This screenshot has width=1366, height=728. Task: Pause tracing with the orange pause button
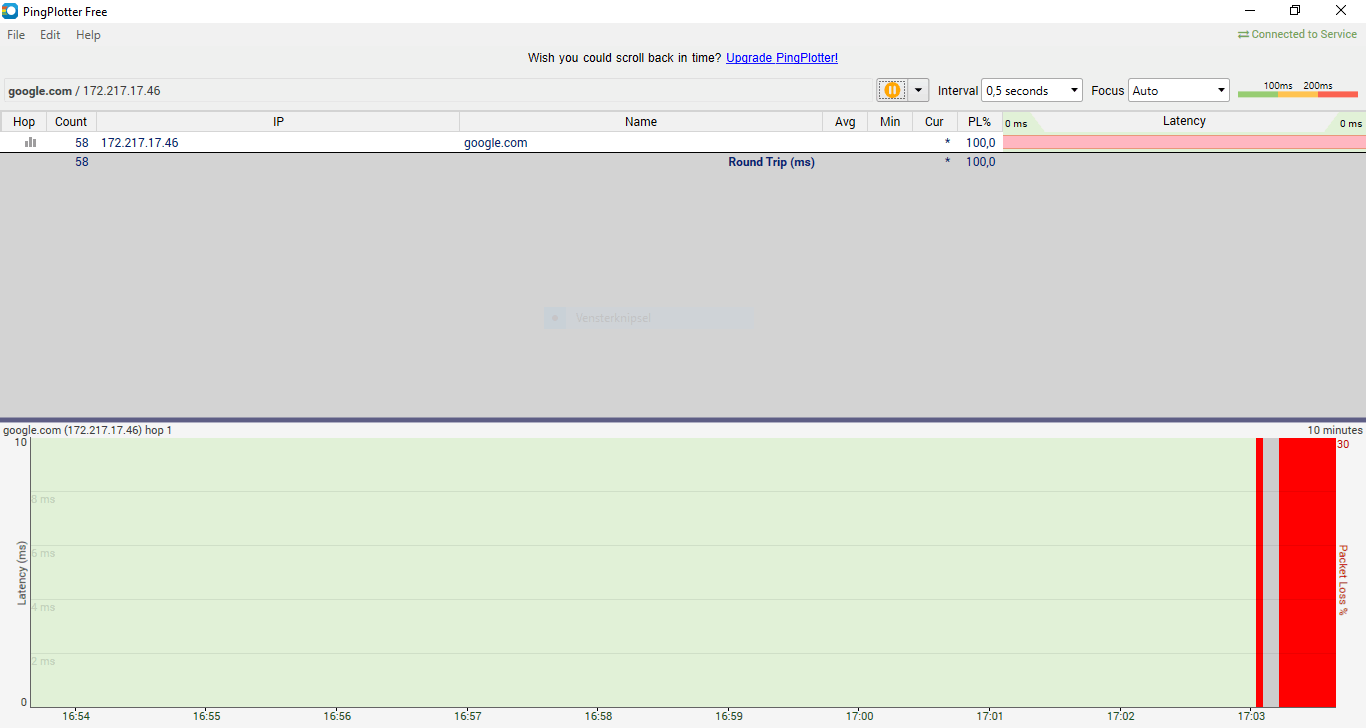pyautogui.click(x=892, y=90)
